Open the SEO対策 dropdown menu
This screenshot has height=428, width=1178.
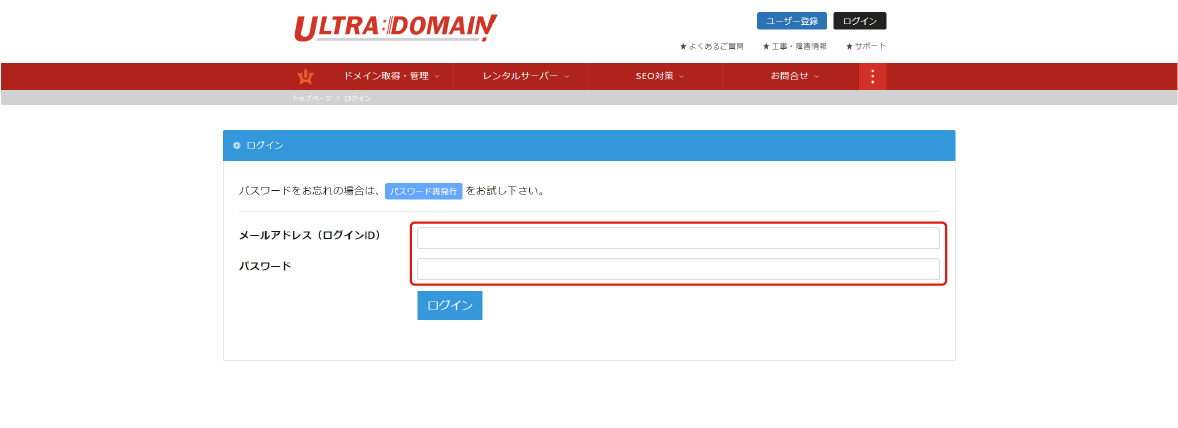tap(659, 76)
